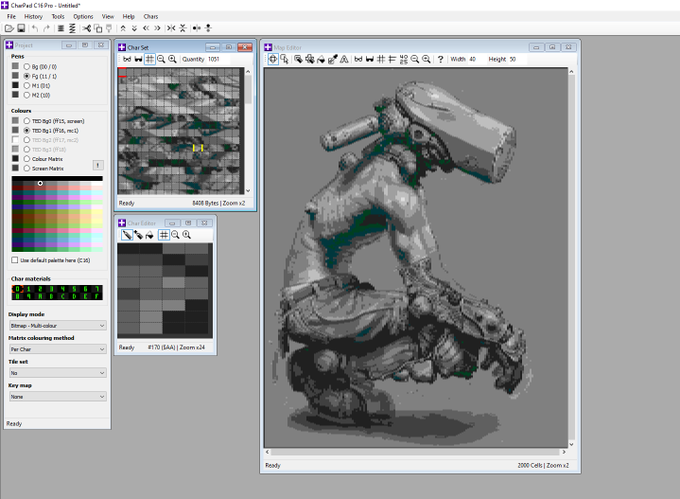The image size is (680, 499).
Task: Save the project using floppy disk icon
Action: pyautogui.click(x=21, y=29)
